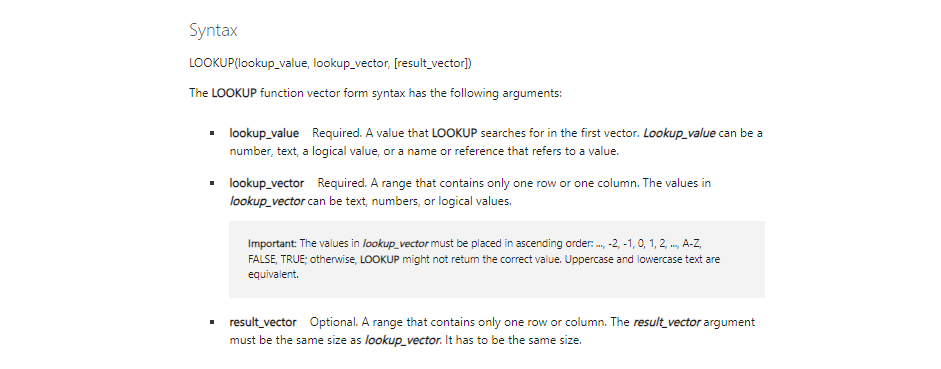Image resolution: width=941 pixels, height=369 pixels.
Task: Select the bold result_vector term
Action: [263, 322]
